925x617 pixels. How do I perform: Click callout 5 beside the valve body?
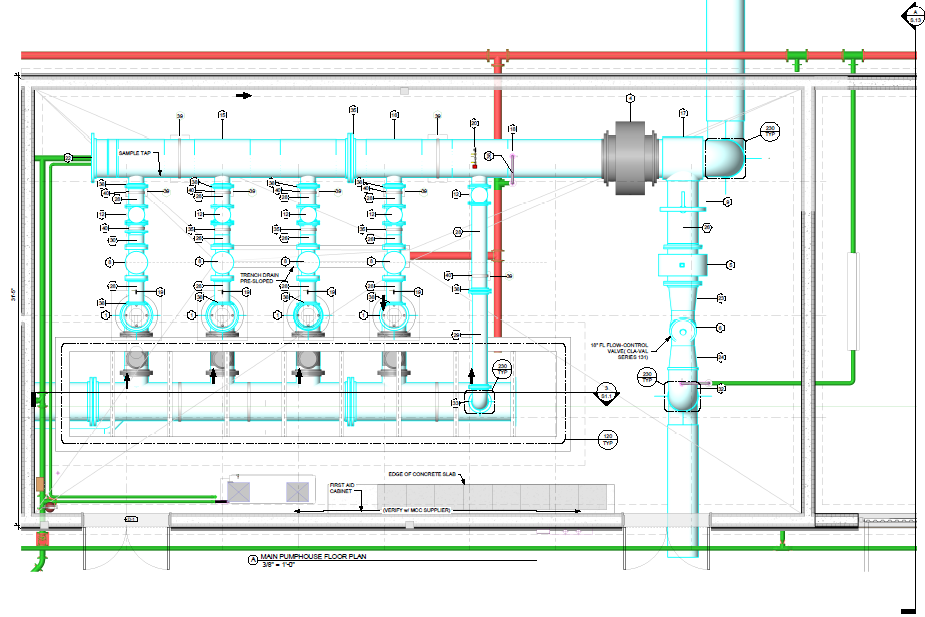click(x=730, y=265)
